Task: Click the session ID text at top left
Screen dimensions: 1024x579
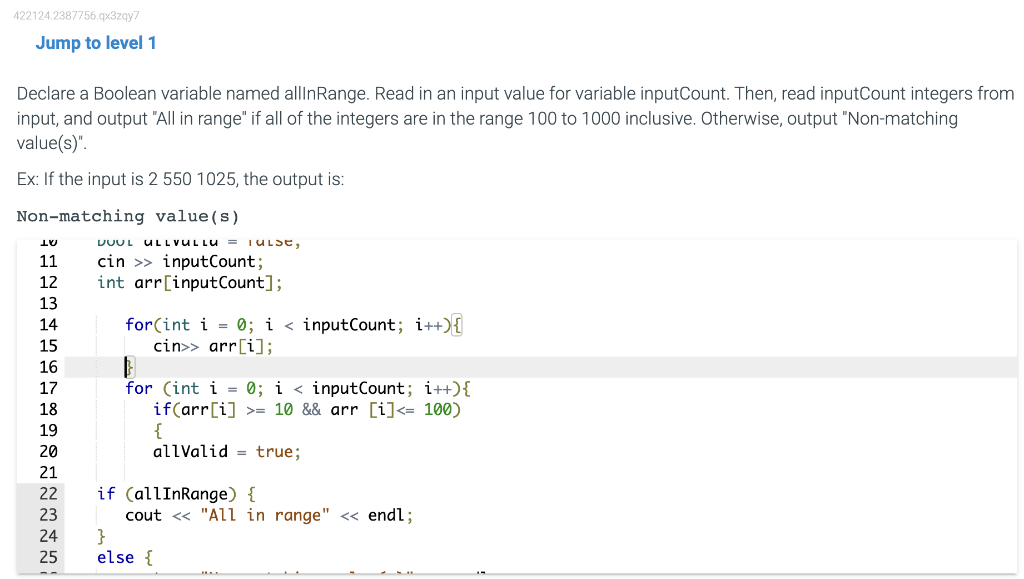Action: (78, 15)
